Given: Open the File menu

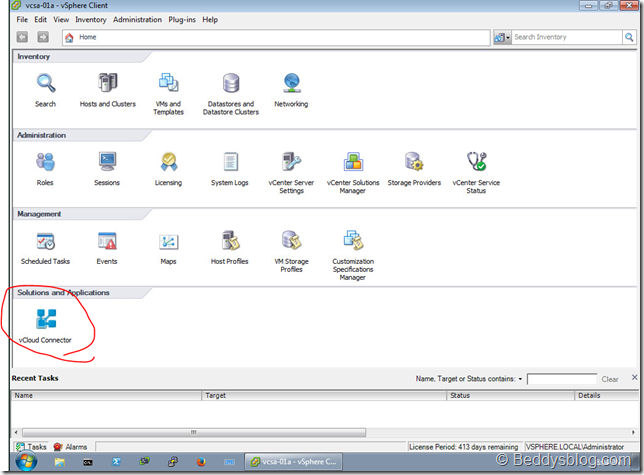Looking at the screenshot, I should click(x=22, y=20).
